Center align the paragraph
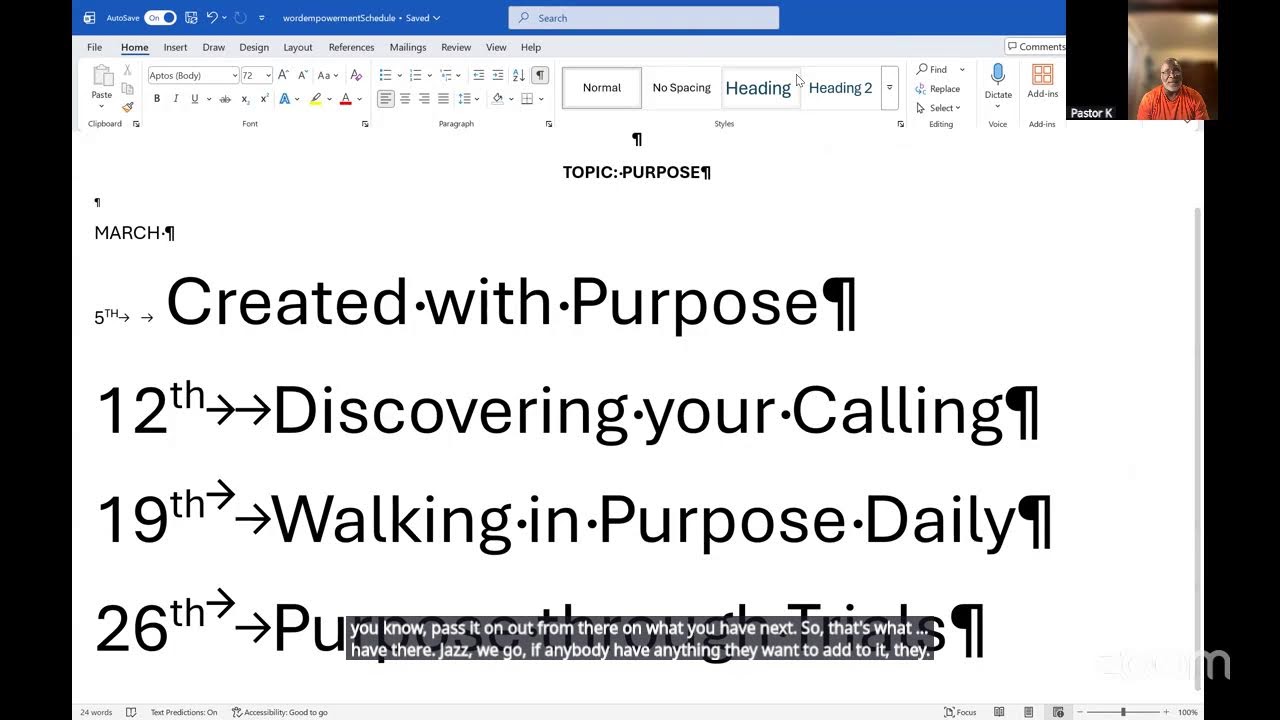 [x=405, y=99]
